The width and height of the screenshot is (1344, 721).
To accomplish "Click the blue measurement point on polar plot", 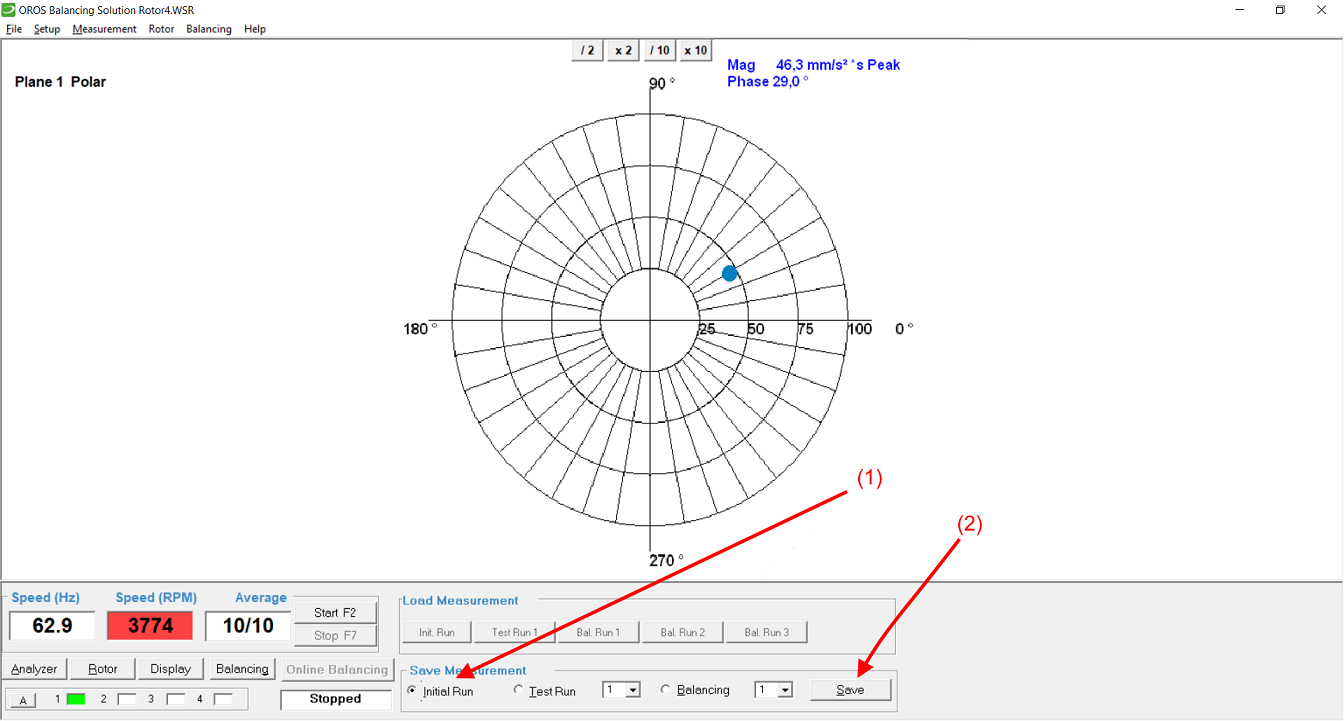I will (729, 273).
